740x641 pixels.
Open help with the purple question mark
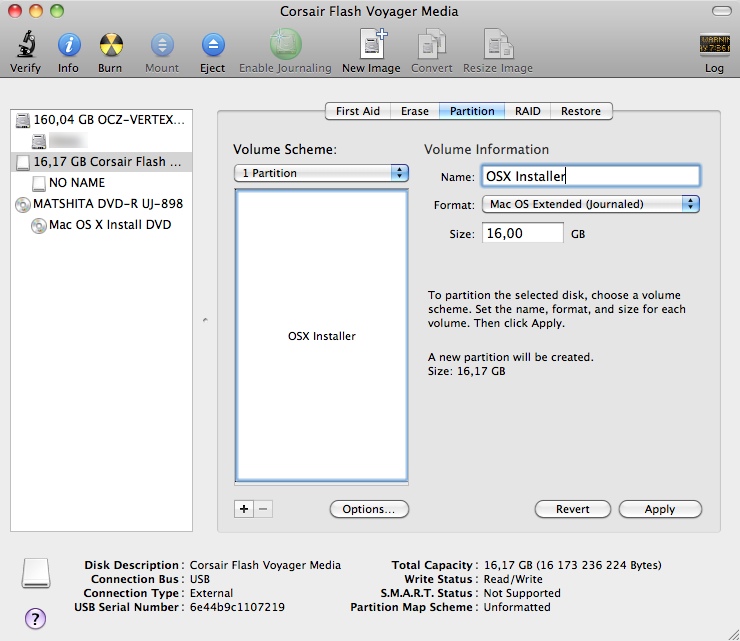[x=35, y=618]
